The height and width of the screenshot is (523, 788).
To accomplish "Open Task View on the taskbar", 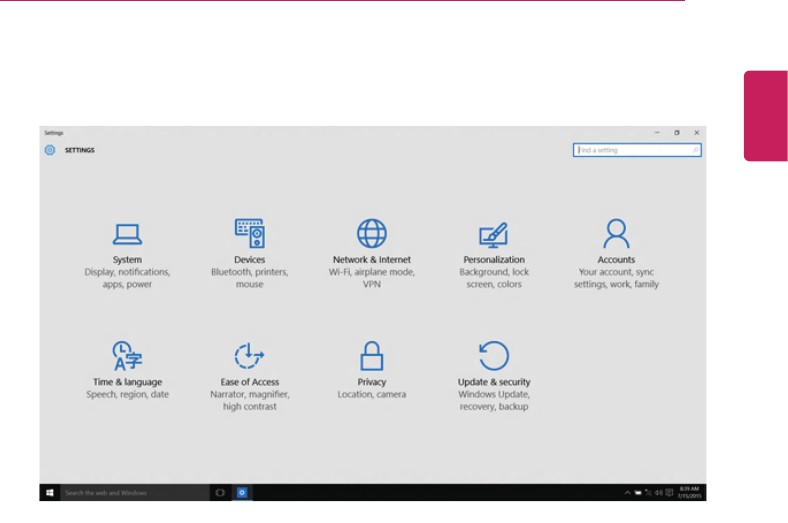I will (x=220, y=493).
